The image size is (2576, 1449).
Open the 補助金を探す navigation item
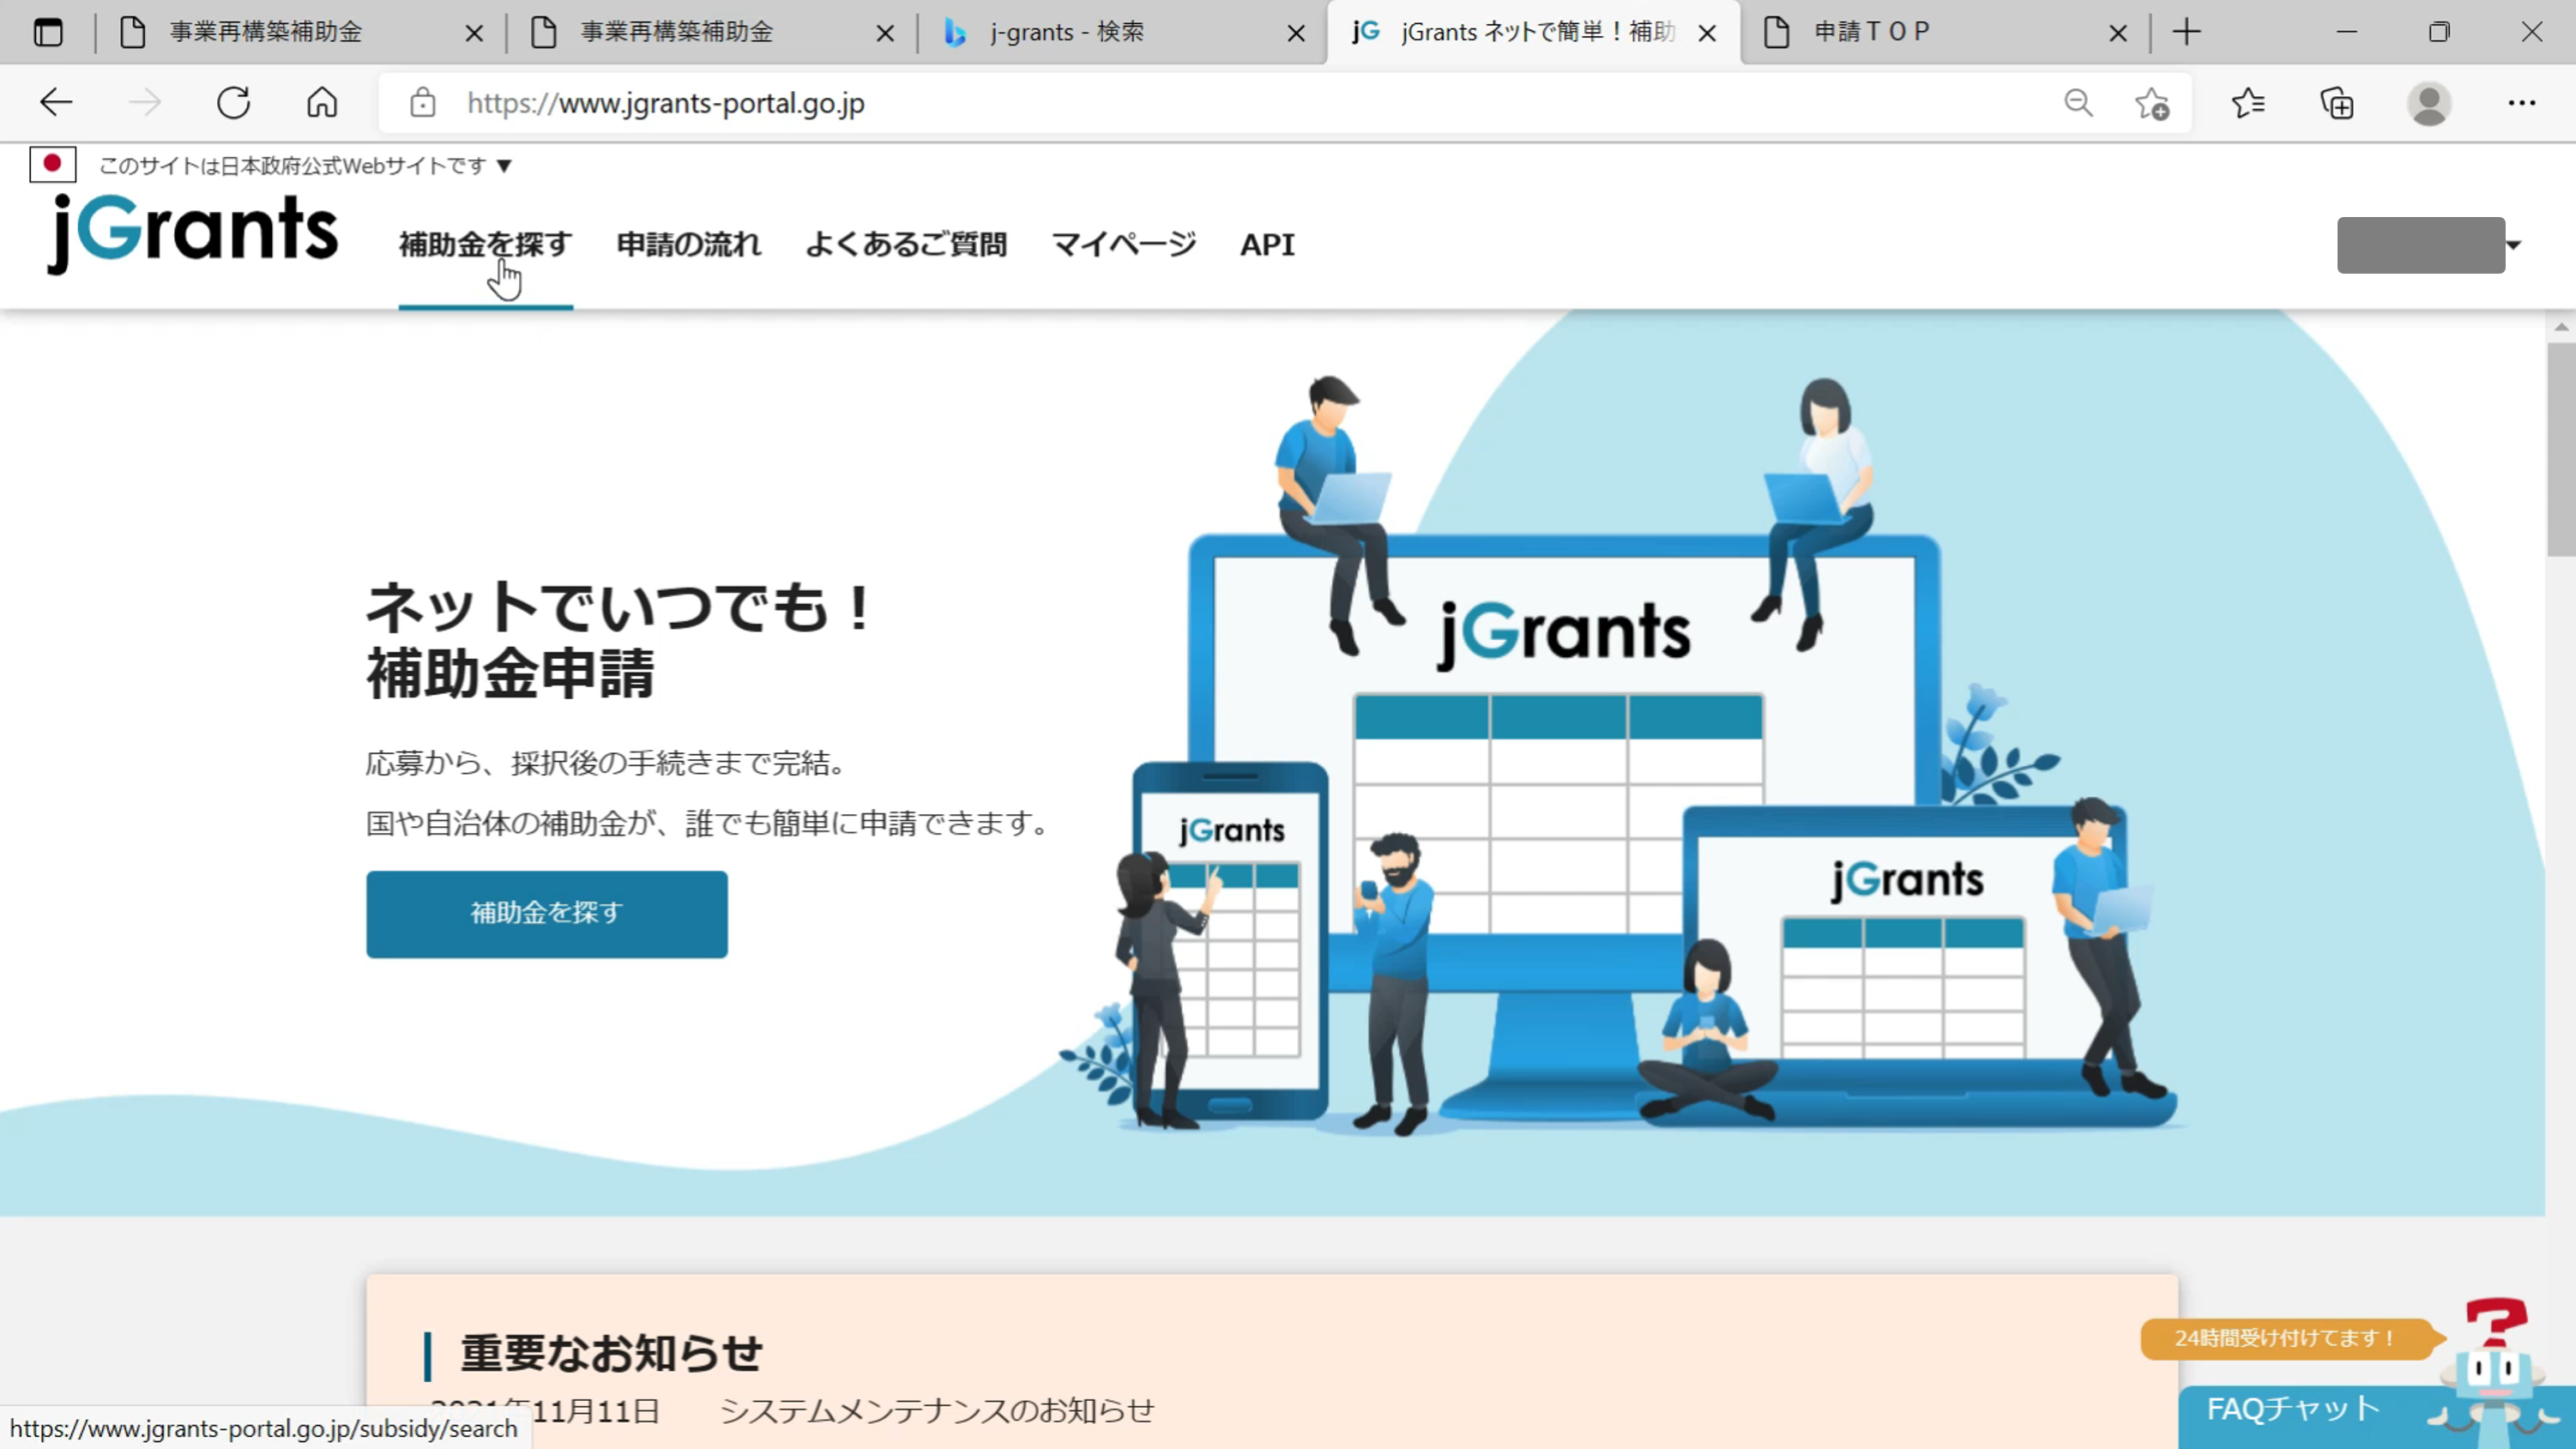coord(485,245)
